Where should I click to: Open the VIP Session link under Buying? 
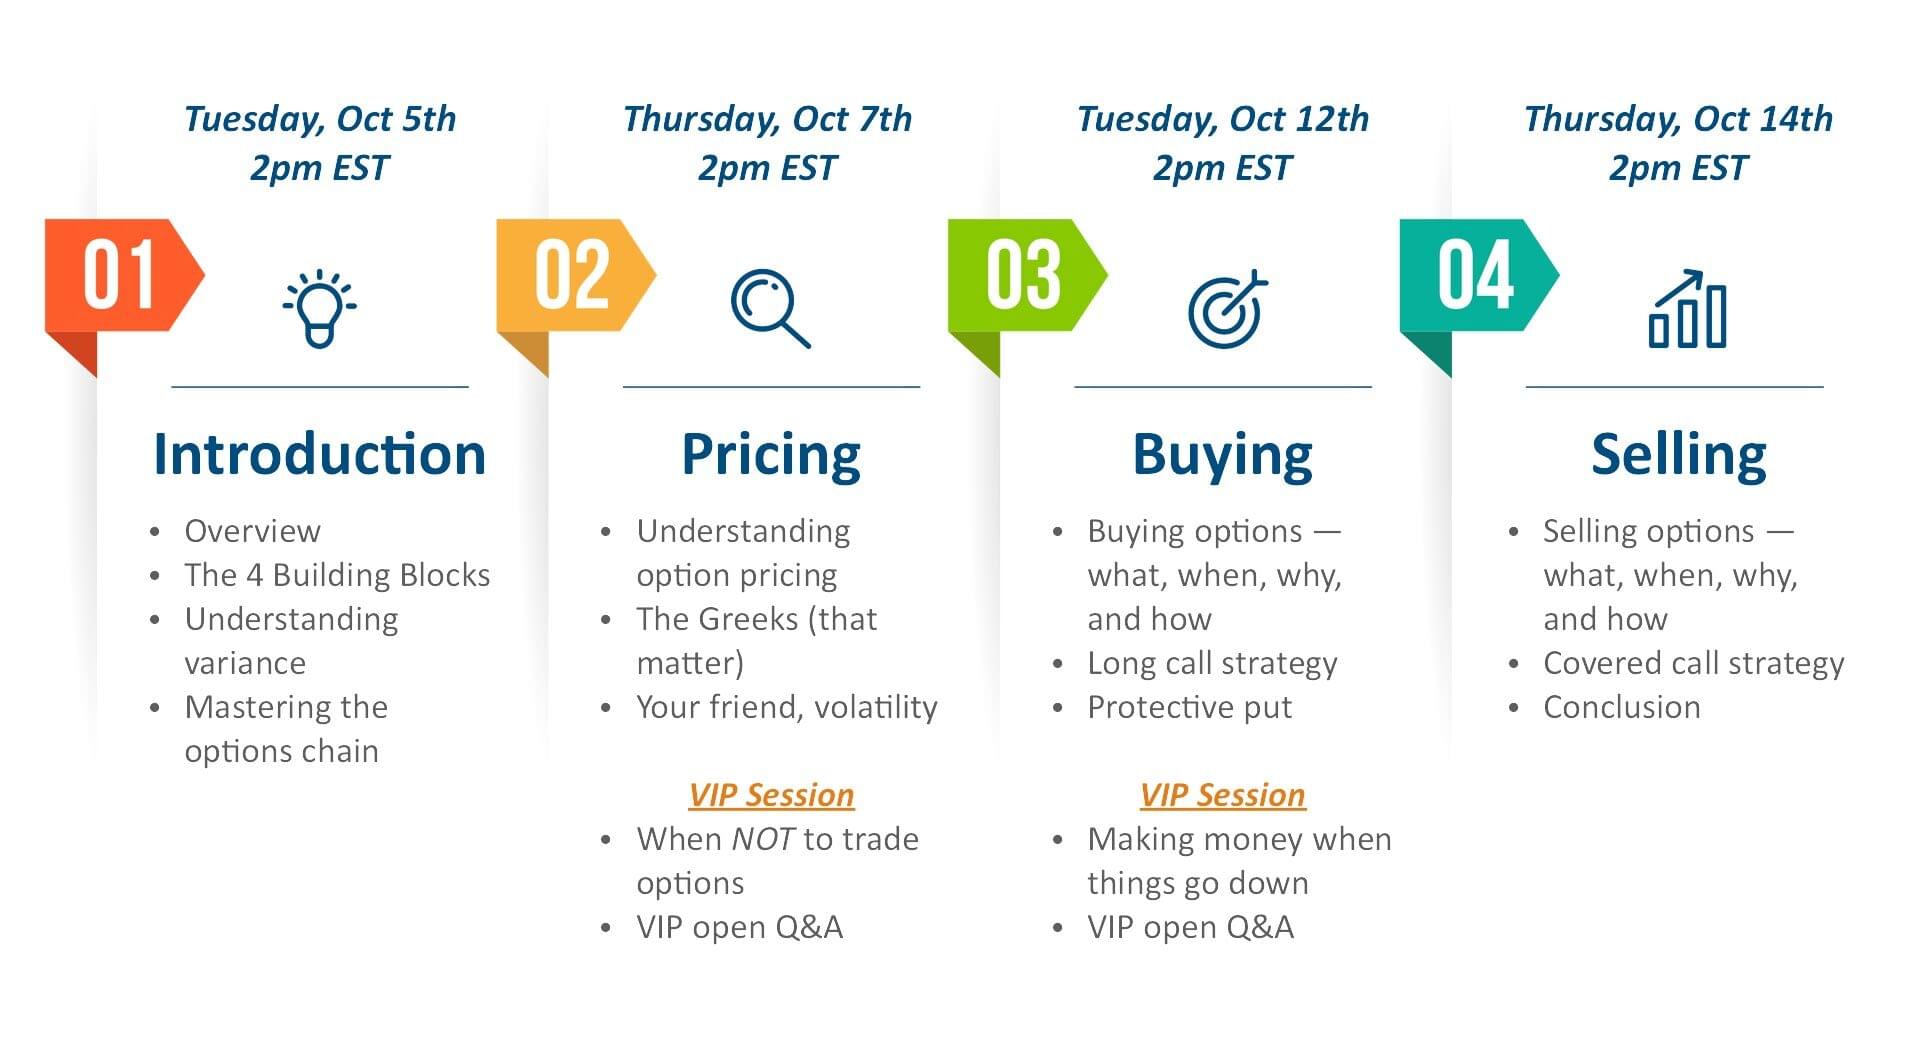[x=1222, y=795]
